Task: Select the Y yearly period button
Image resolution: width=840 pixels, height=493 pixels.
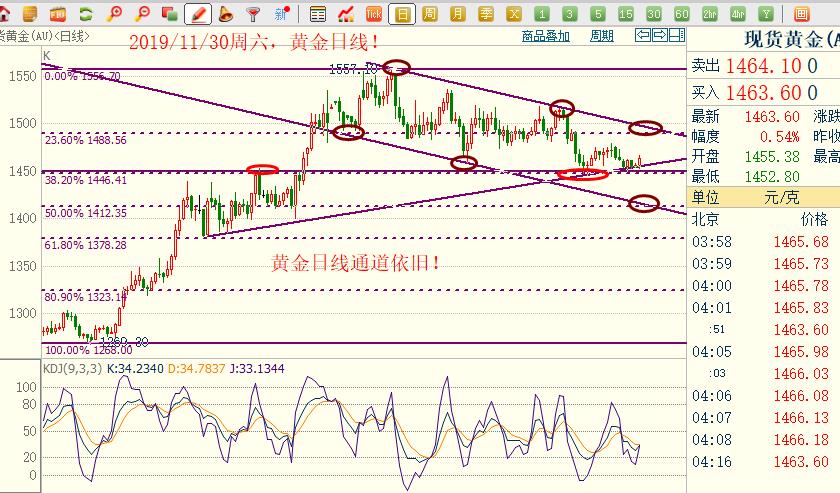Action: point(766,14)
